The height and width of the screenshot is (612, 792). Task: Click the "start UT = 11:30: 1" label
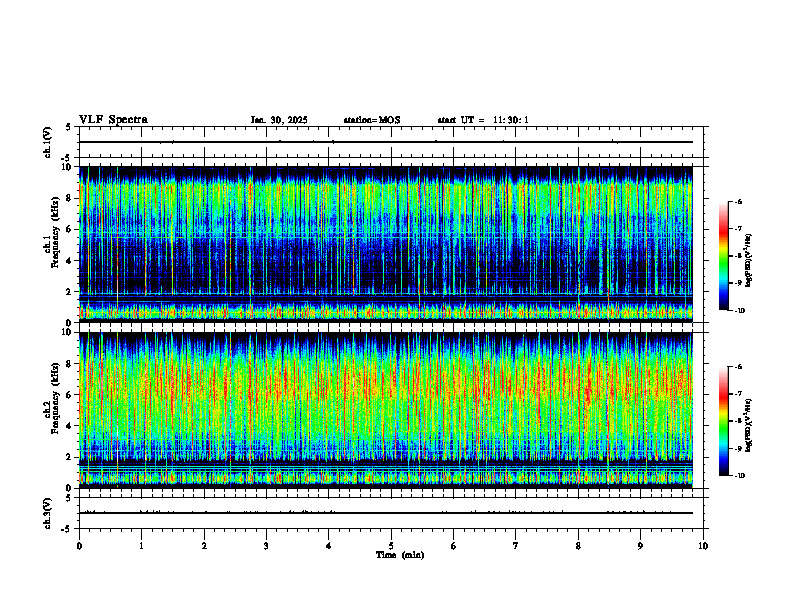[483, 120]
